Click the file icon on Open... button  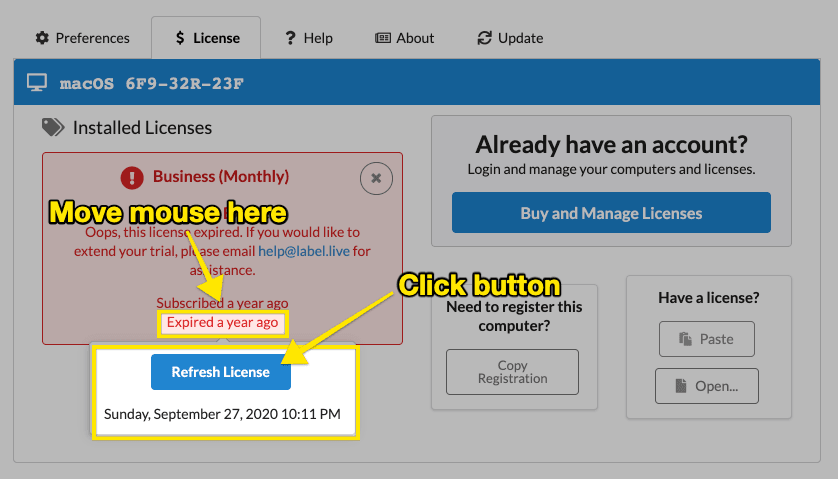pyautogui.click(x=681, y=385)
